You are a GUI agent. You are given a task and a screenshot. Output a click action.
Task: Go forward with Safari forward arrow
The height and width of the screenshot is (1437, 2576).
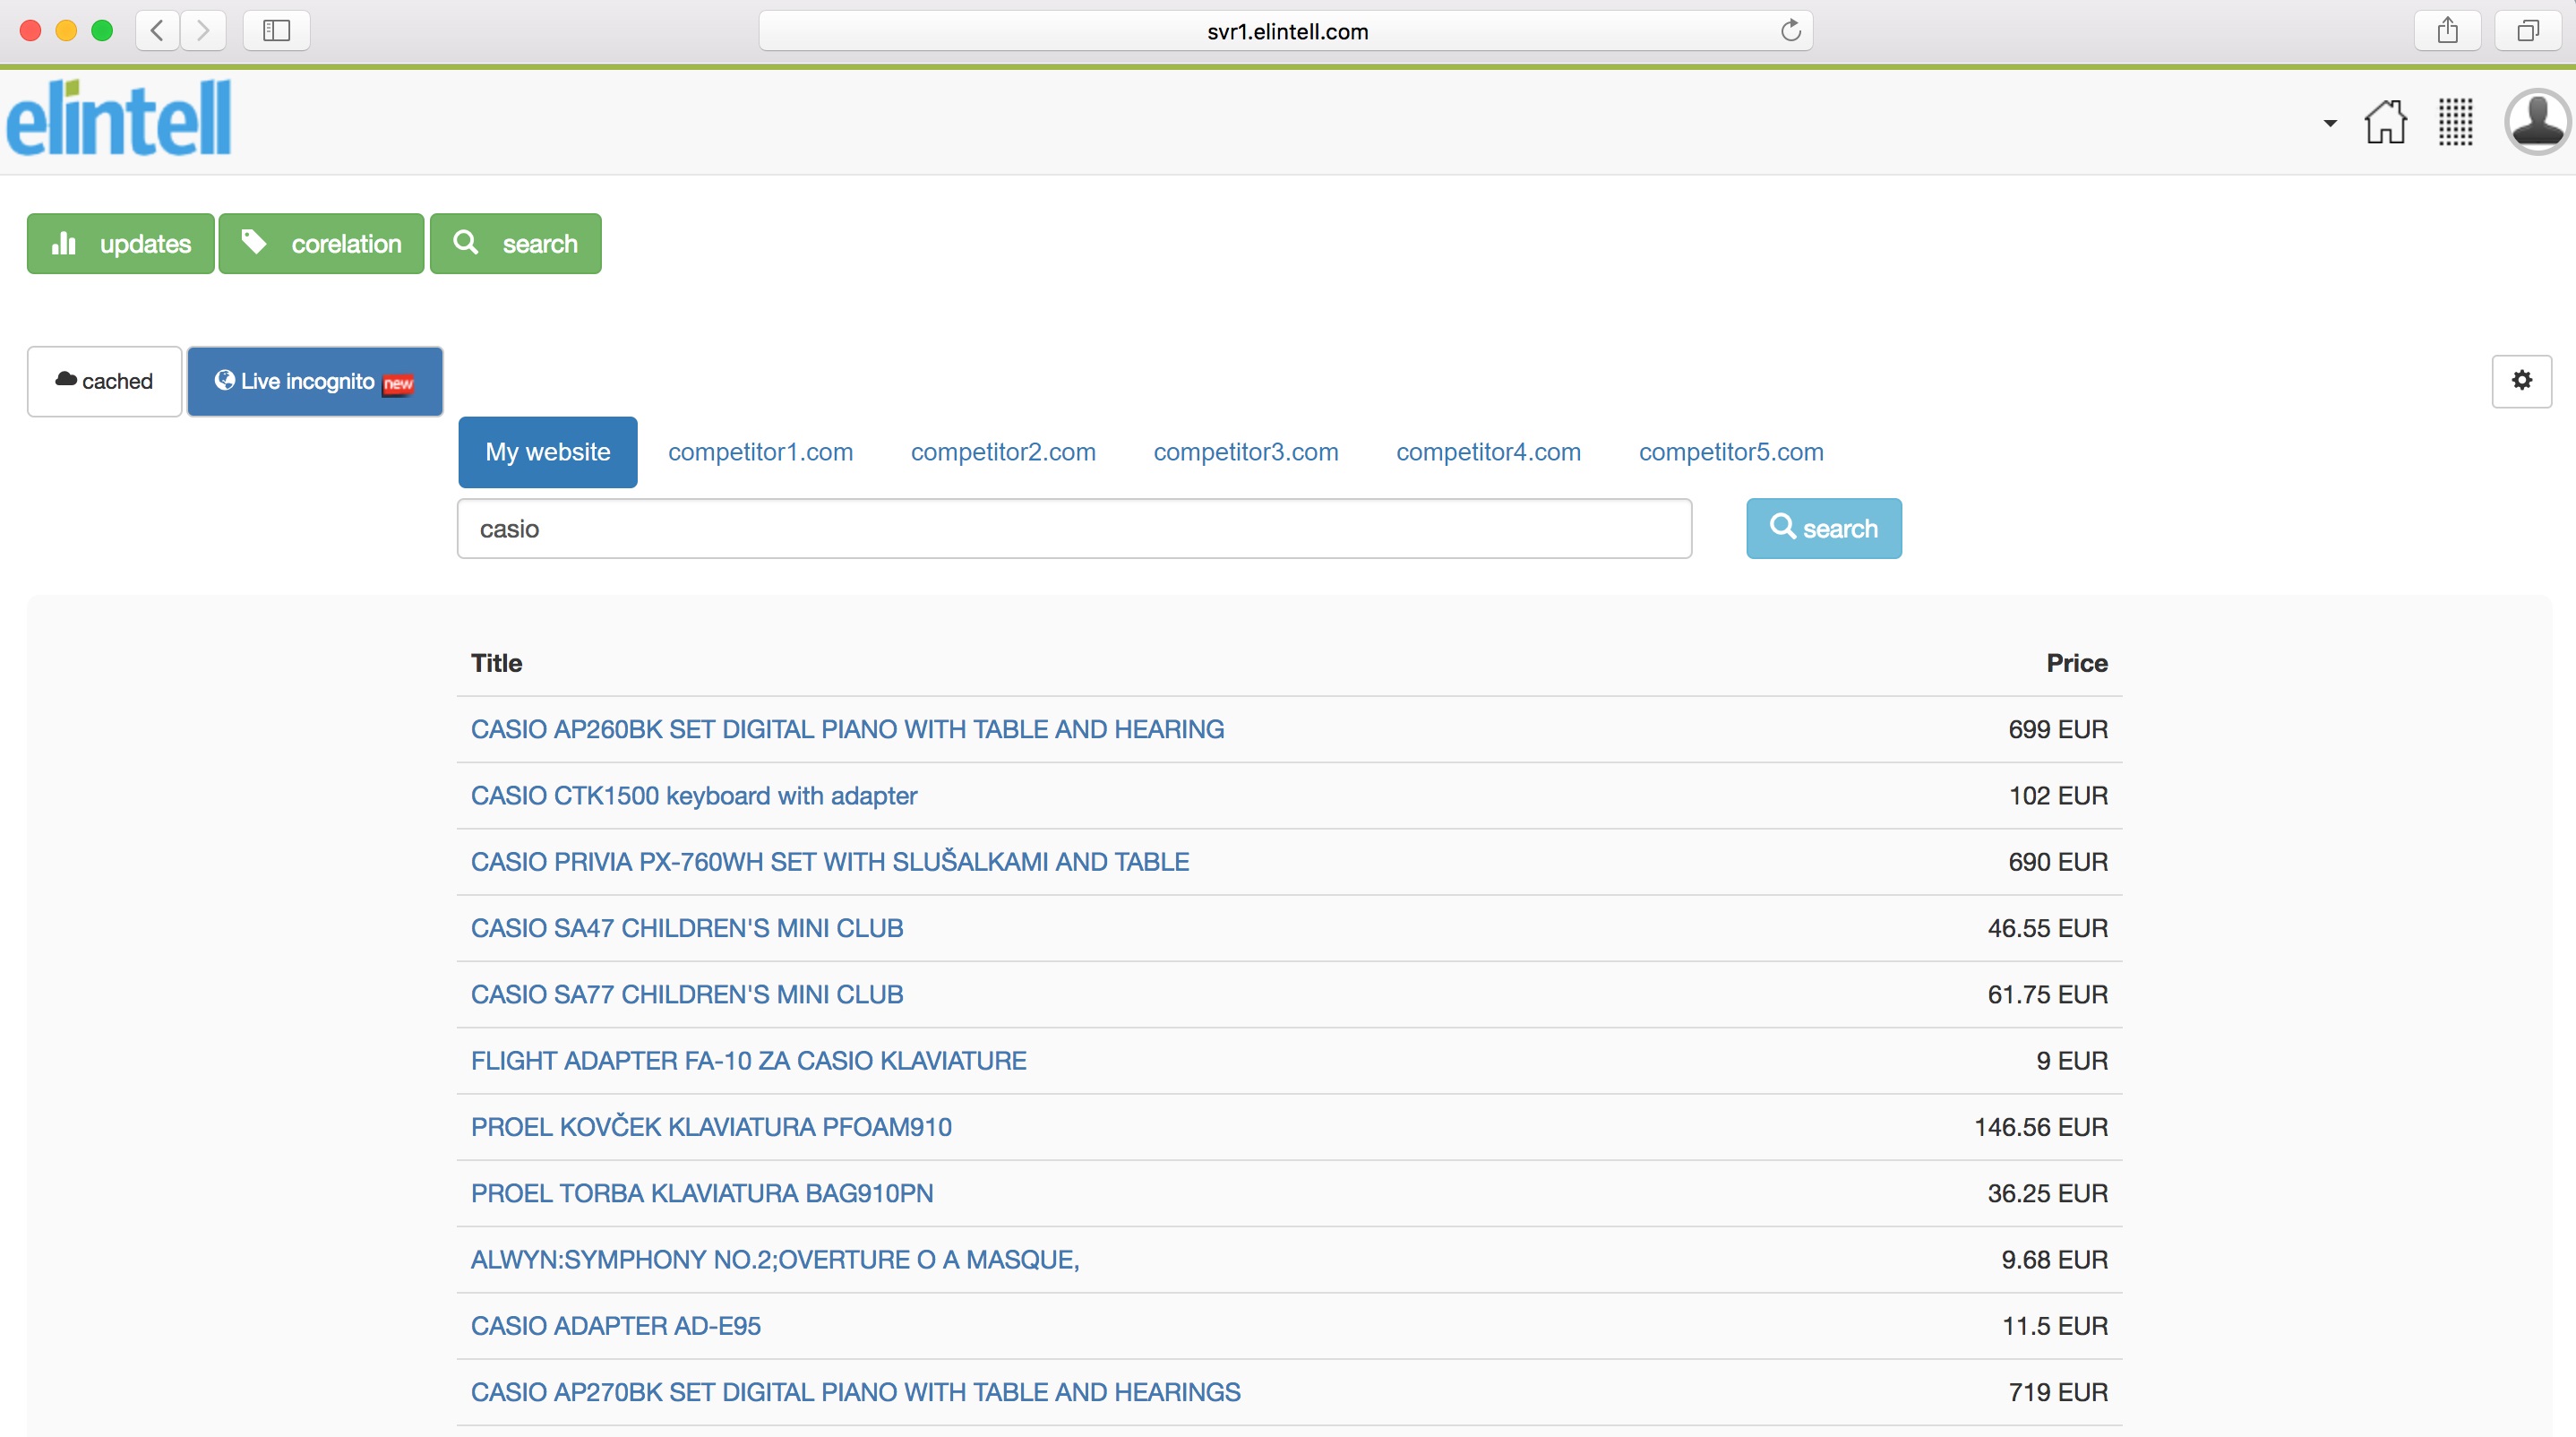coord(203,30)
